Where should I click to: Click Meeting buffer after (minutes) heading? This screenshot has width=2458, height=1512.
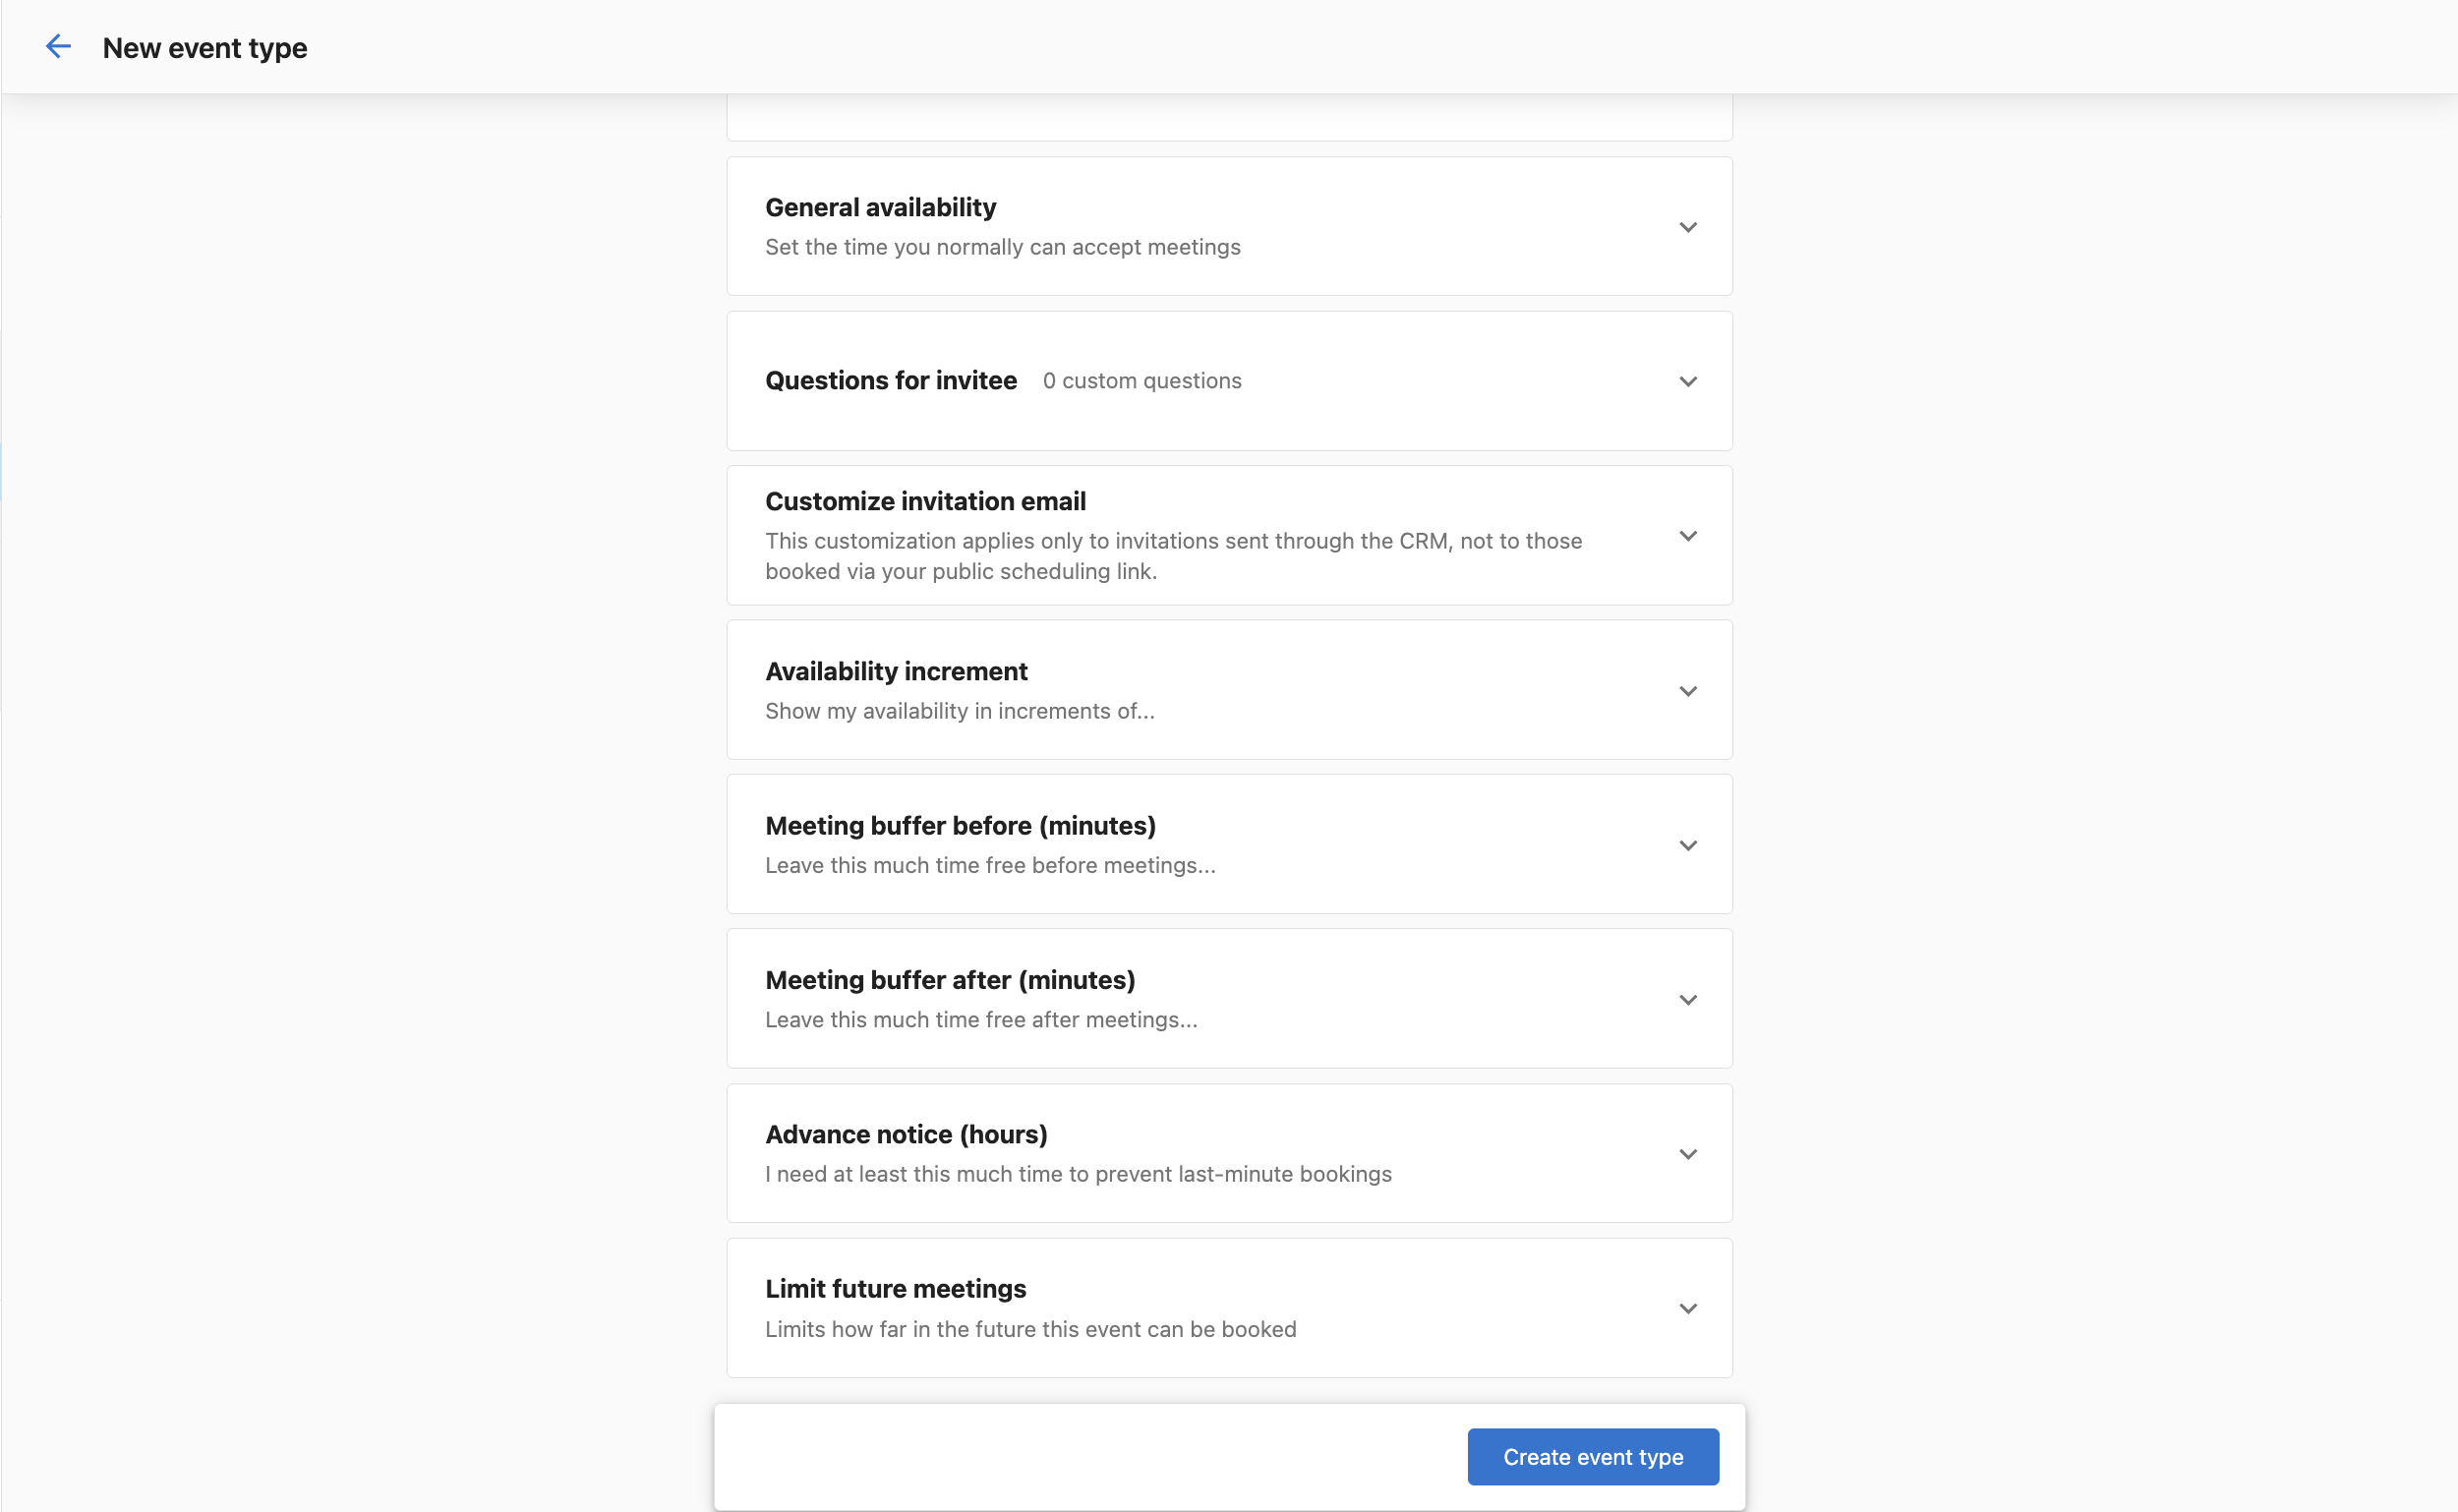(950, 980)
